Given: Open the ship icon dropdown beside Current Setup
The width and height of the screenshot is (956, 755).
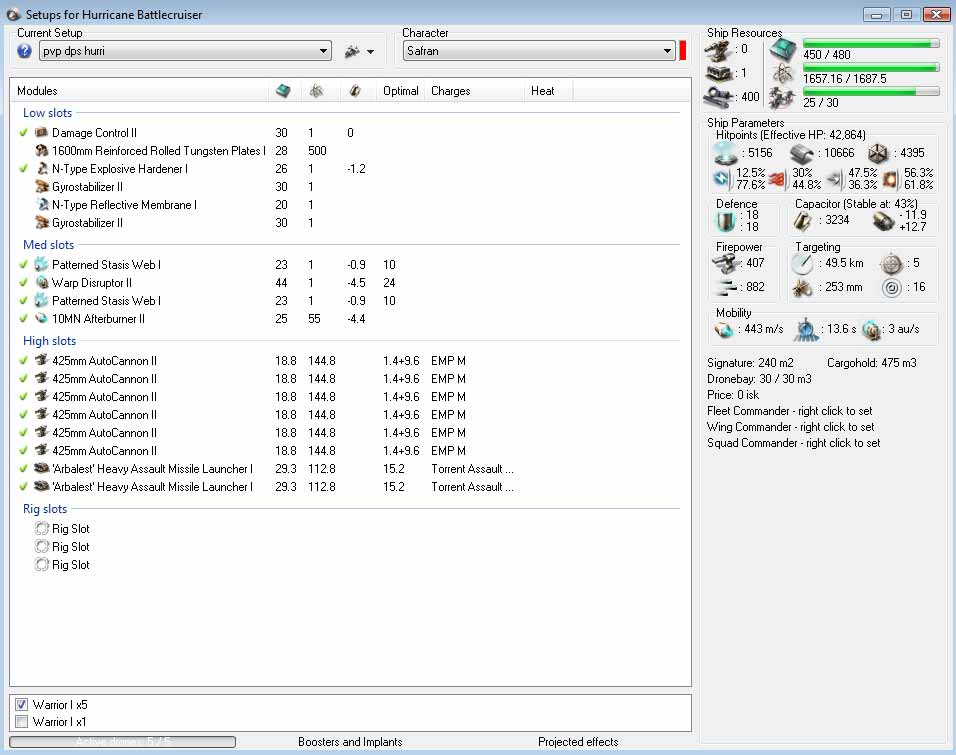Looking at the screenshot, I should click(x=359, y=51).
